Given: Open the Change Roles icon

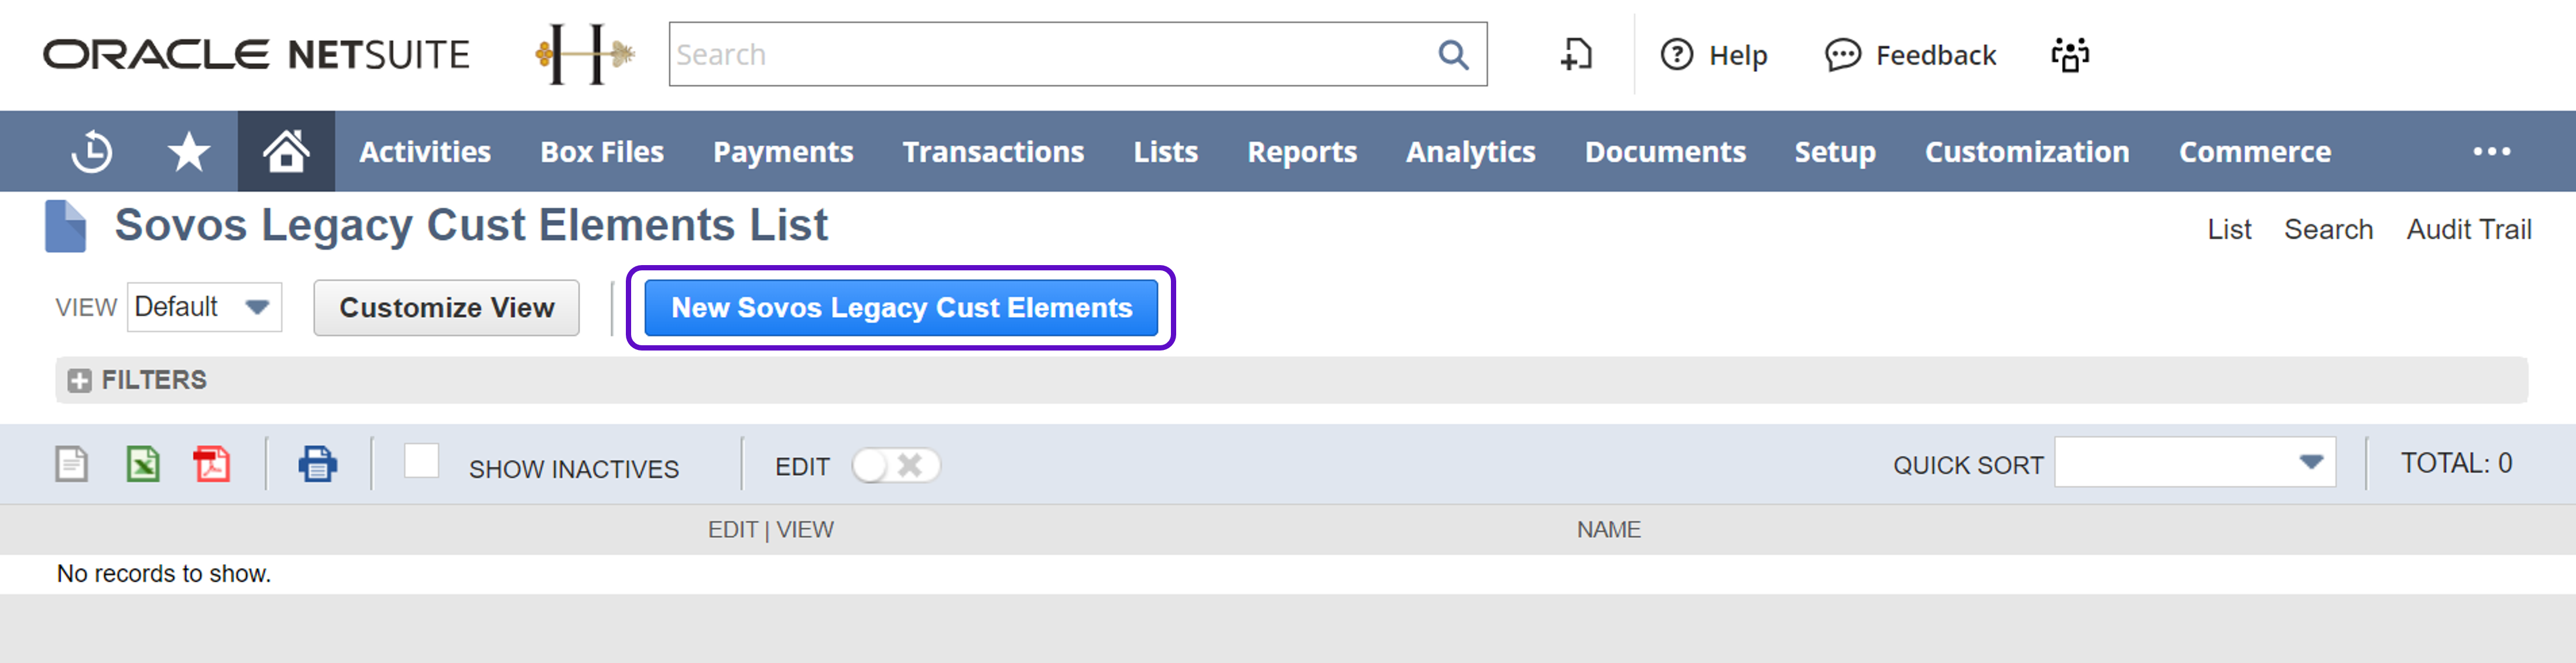Looking at the screenshot, I should coord(2070,55).
